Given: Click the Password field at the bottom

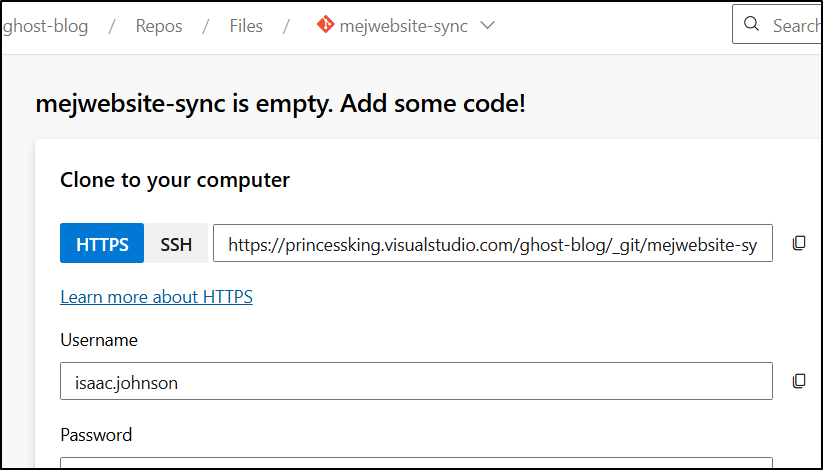Looking at the screenshot, I should [x=416, y=463].
